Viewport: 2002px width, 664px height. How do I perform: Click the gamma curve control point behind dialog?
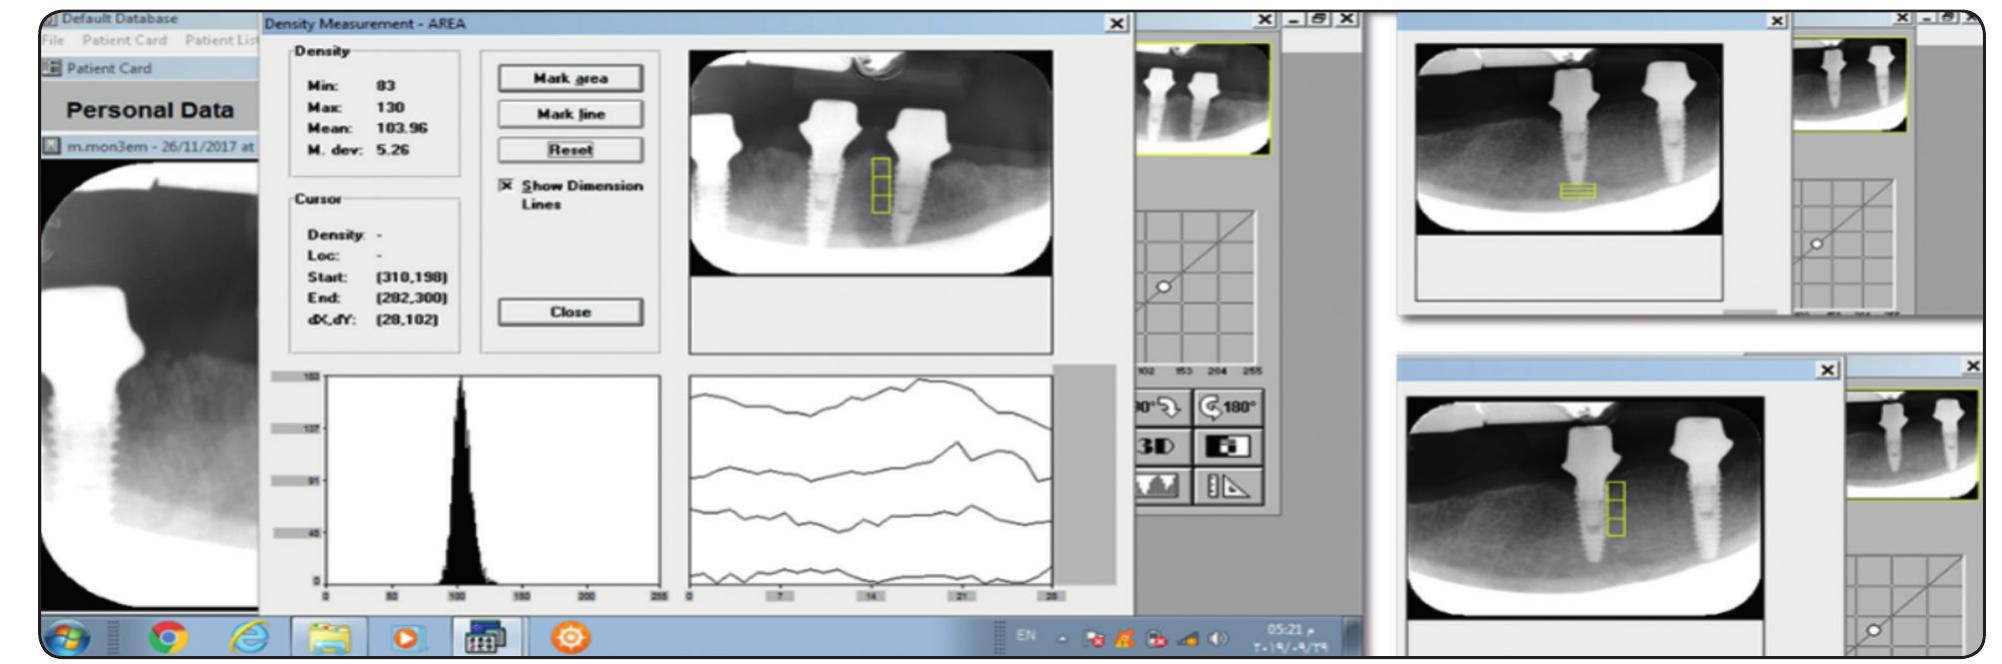coord(1163,287)
